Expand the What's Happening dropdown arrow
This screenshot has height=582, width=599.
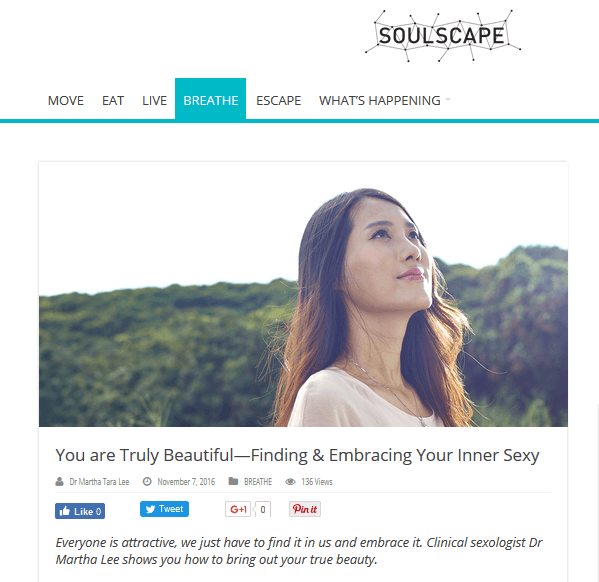tap(448, 100)
